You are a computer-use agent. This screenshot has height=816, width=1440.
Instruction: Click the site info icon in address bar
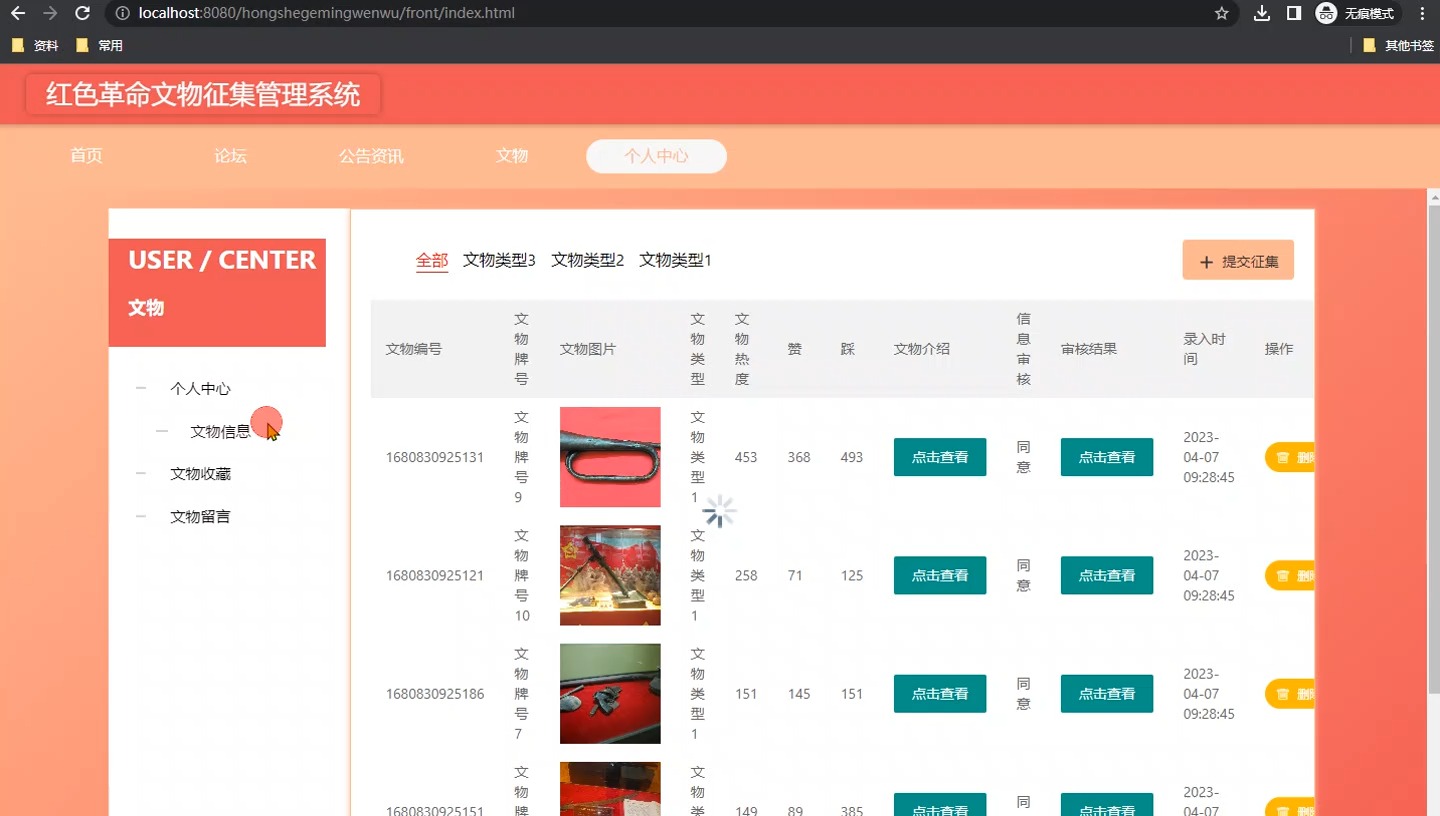pyautogui.click(x=122, y=14)
